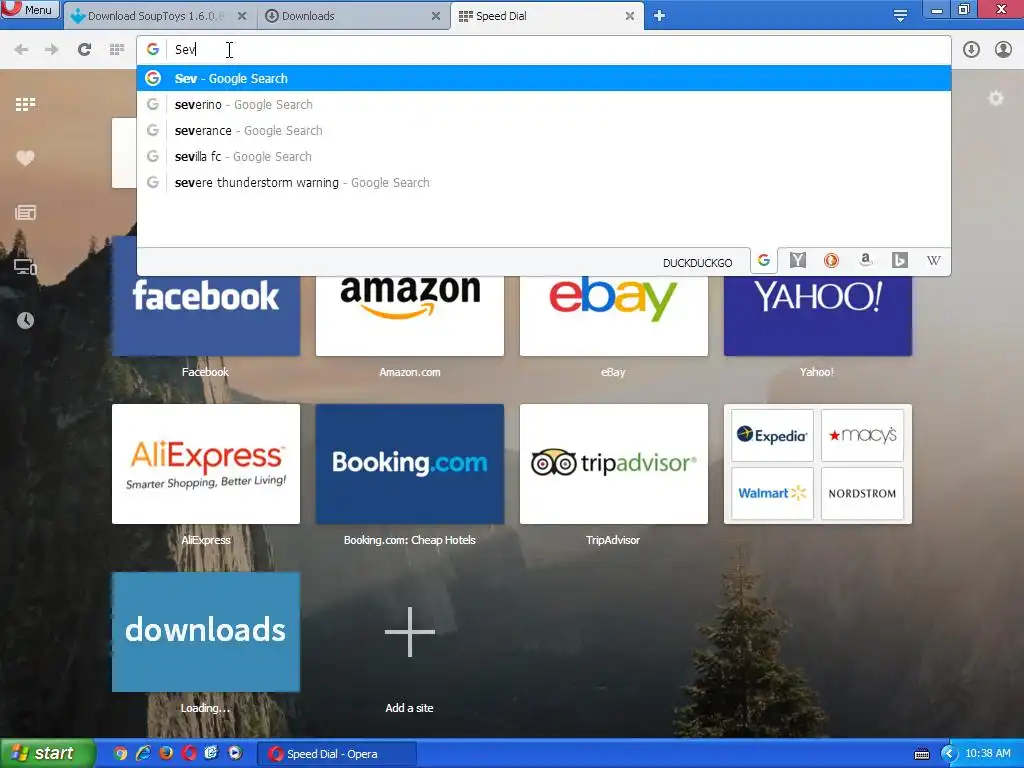Launch Opera from quick launch bar
This screenshot has height=768, width=1024.
[189, 754]
